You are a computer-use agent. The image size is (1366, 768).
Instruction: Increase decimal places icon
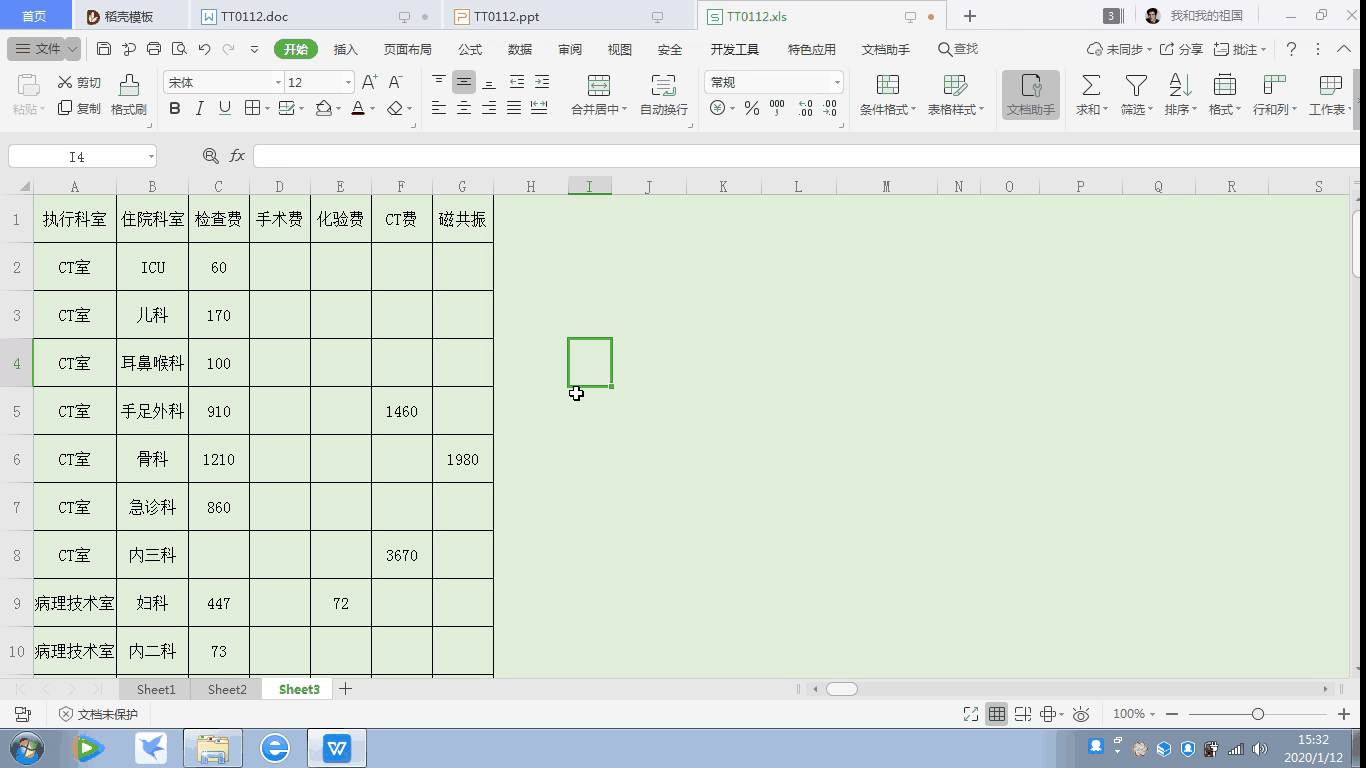tap(805, 108)
